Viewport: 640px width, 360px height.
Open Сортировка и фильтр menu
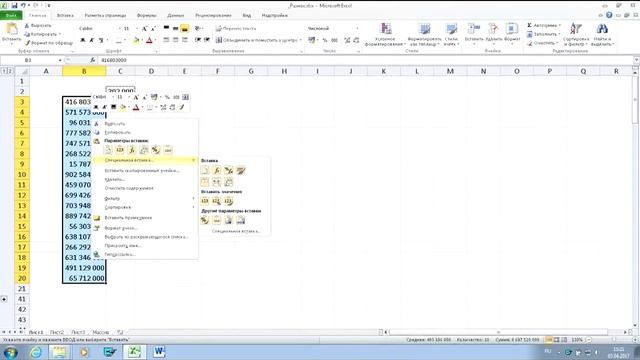coord(576,34)
